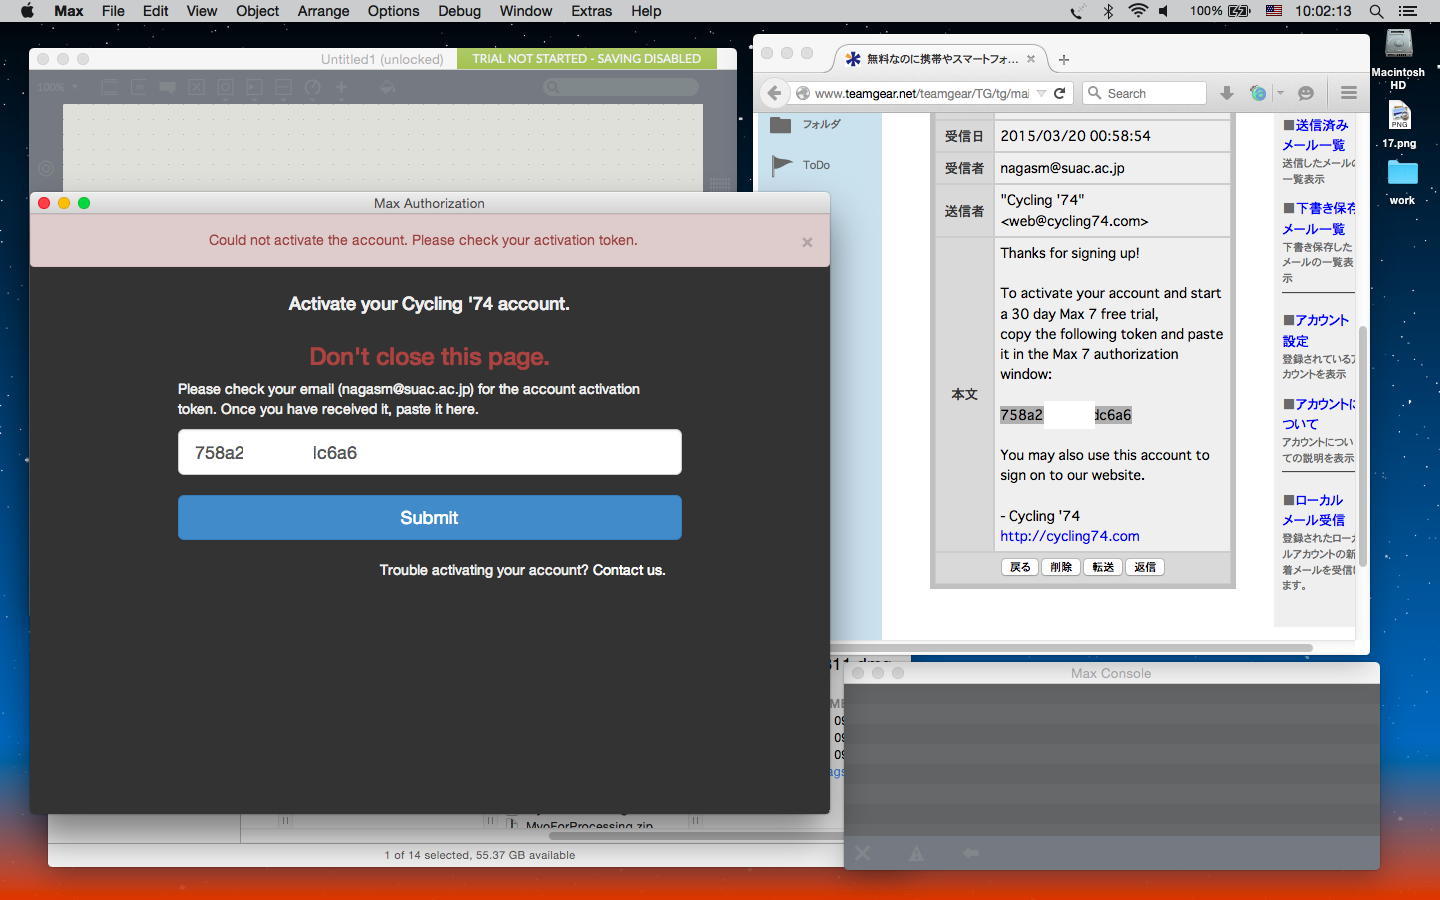Open the ToDo flag item in sidebar
The width and height of the screenshot is (1440, 900).
801,165
